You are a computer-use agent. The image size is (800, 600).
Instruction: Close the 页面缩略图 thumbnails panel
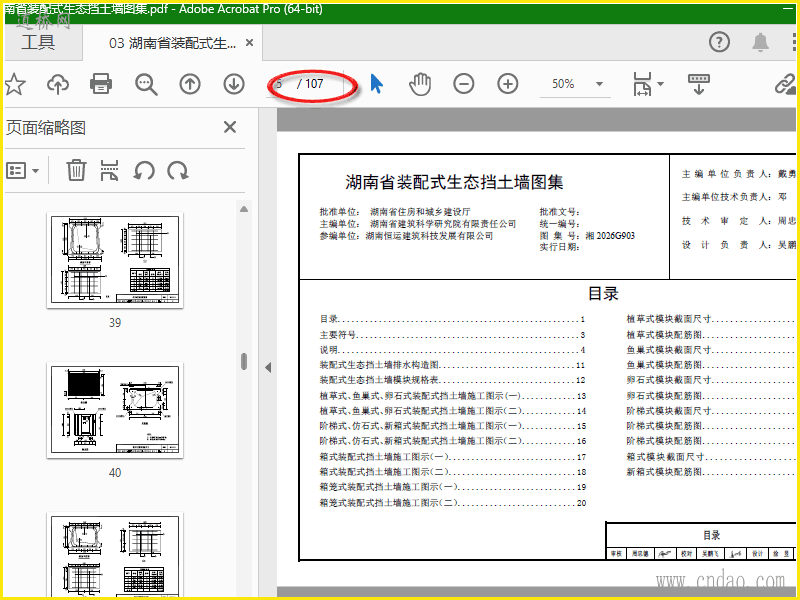click(230, 127)
